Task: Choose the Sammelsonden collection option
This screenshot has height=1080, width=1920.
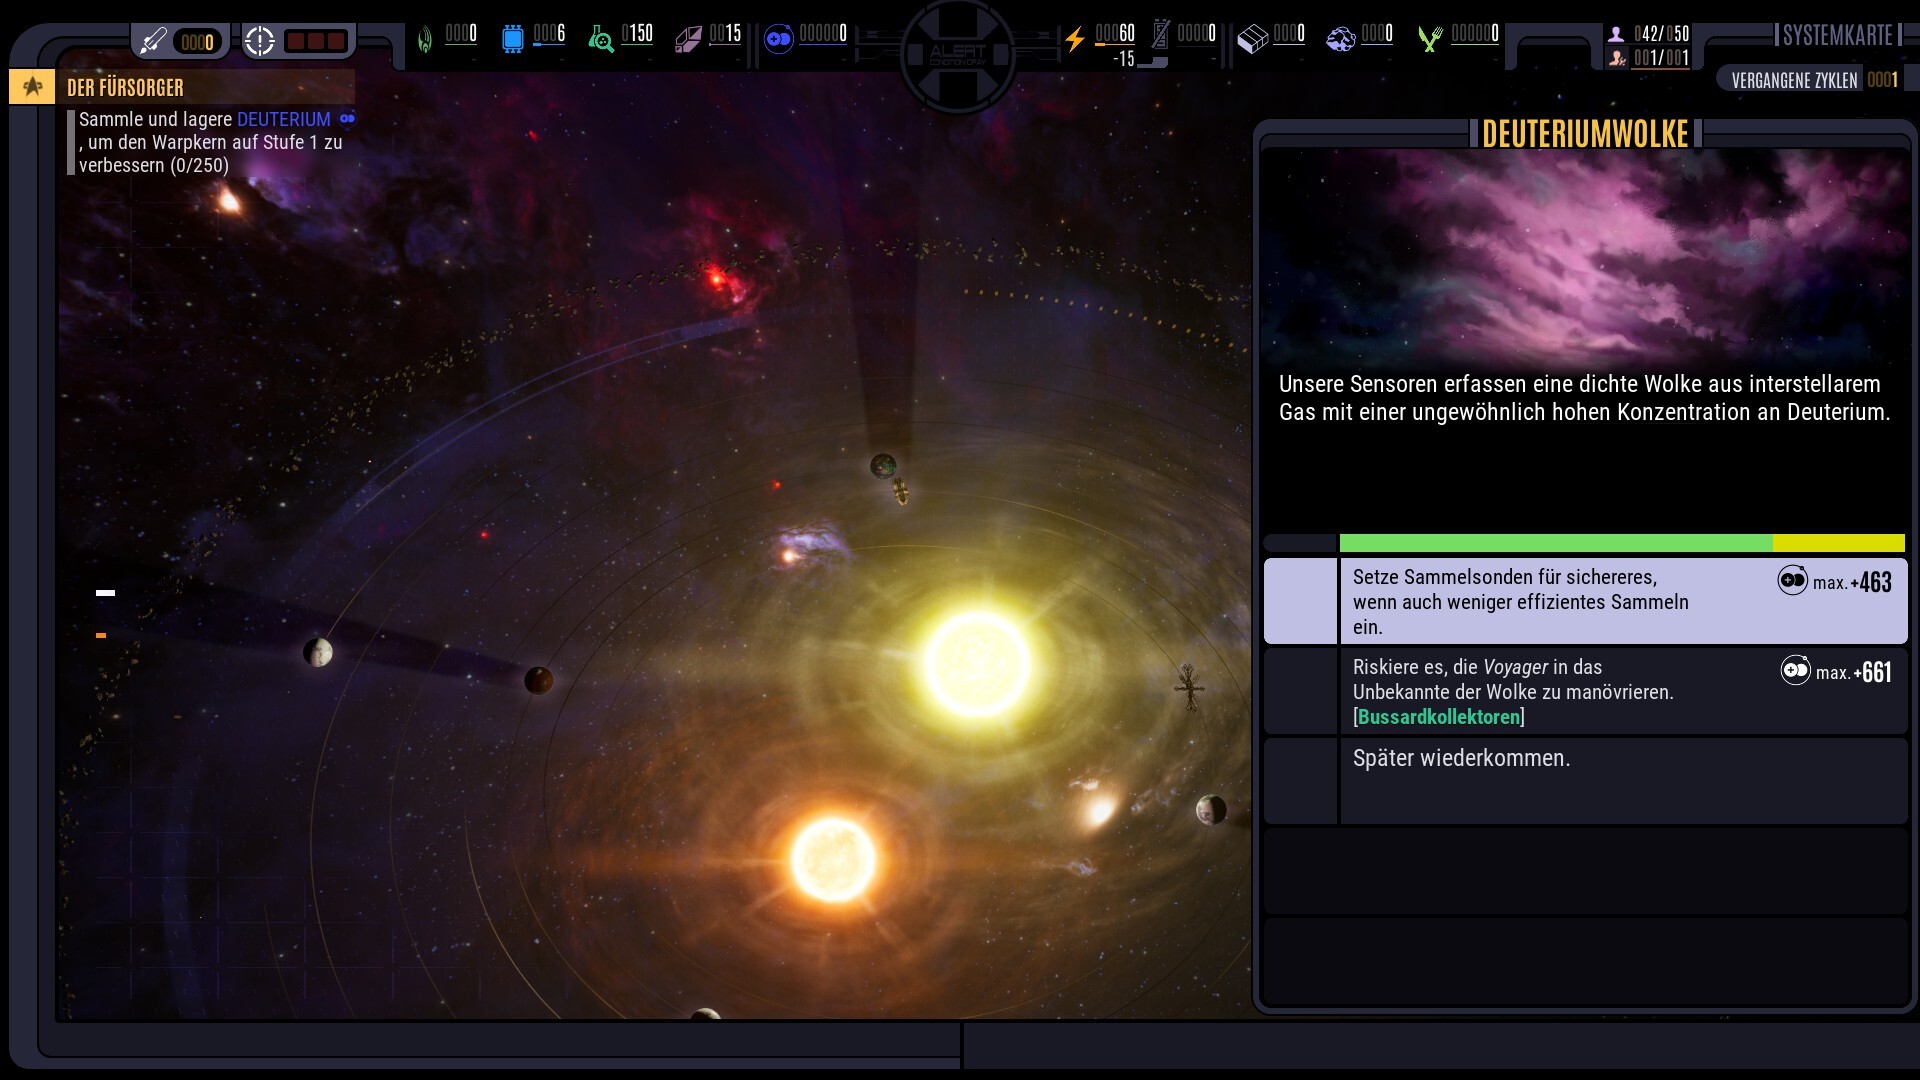Action: [1585, 601]
